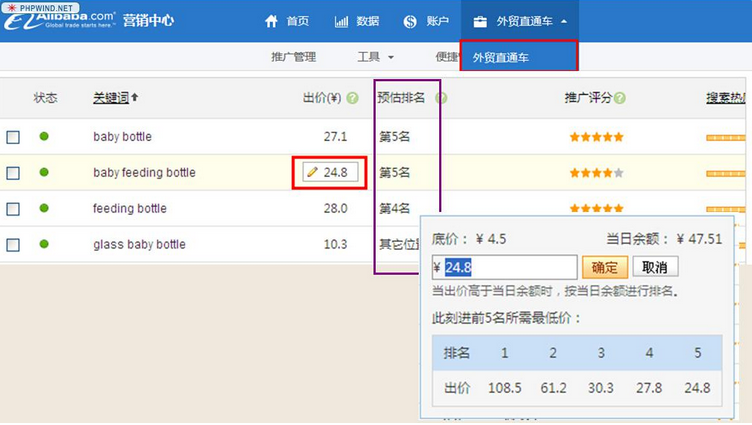Click the briefcase icon for 外贸直通车
This screenshot has width=752, height=425.
coord(480,21)
